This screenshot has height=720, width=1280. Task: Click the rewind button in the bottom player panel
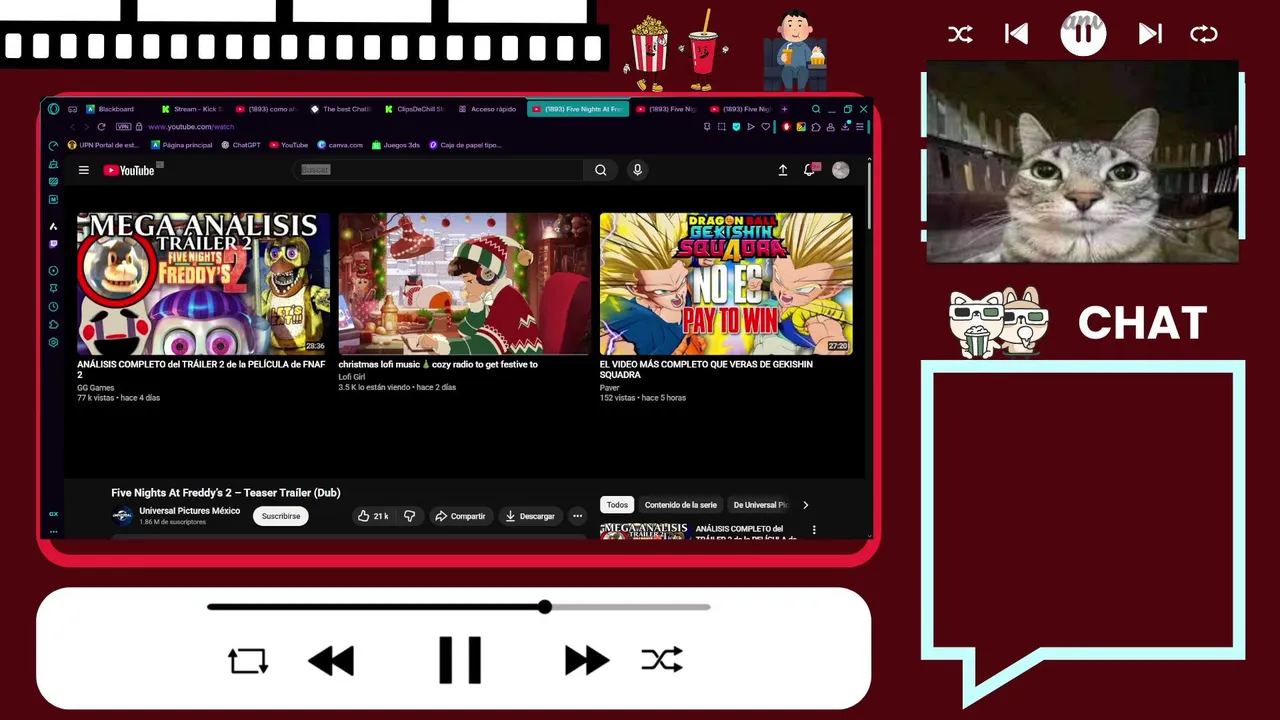click(x=331, y=660)
